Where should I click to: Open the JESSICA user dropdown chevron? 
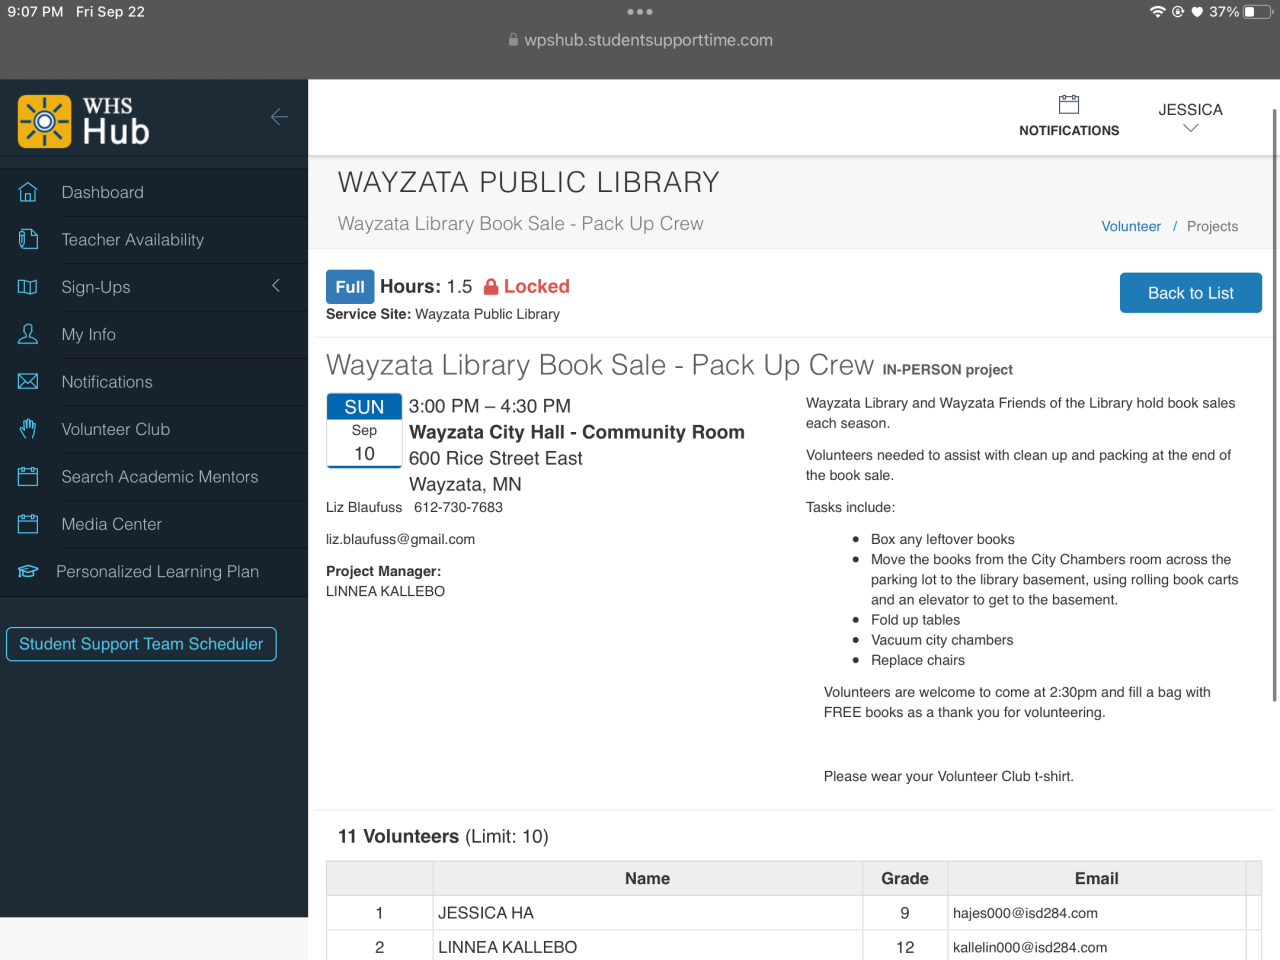pyautogui.click(x=1190, y=128)
